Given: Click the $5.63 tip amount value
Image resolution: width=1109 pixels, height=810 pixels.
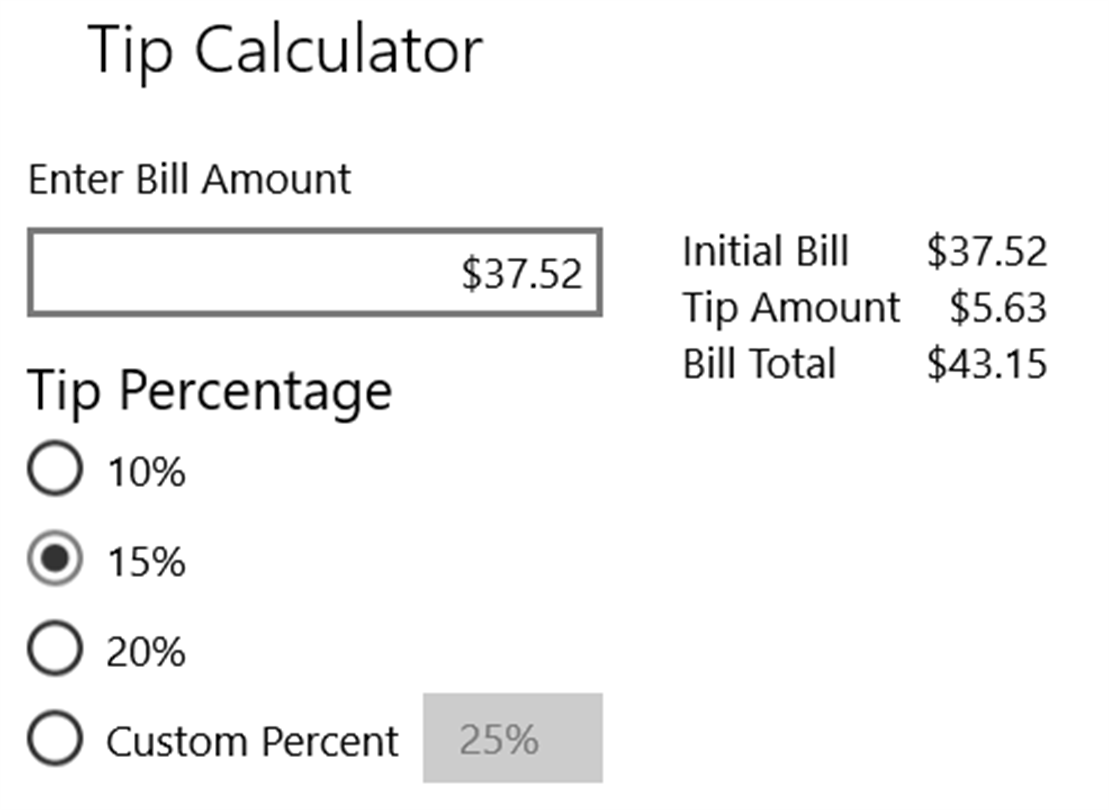Looking at the screenshot, I should [998, 308].
